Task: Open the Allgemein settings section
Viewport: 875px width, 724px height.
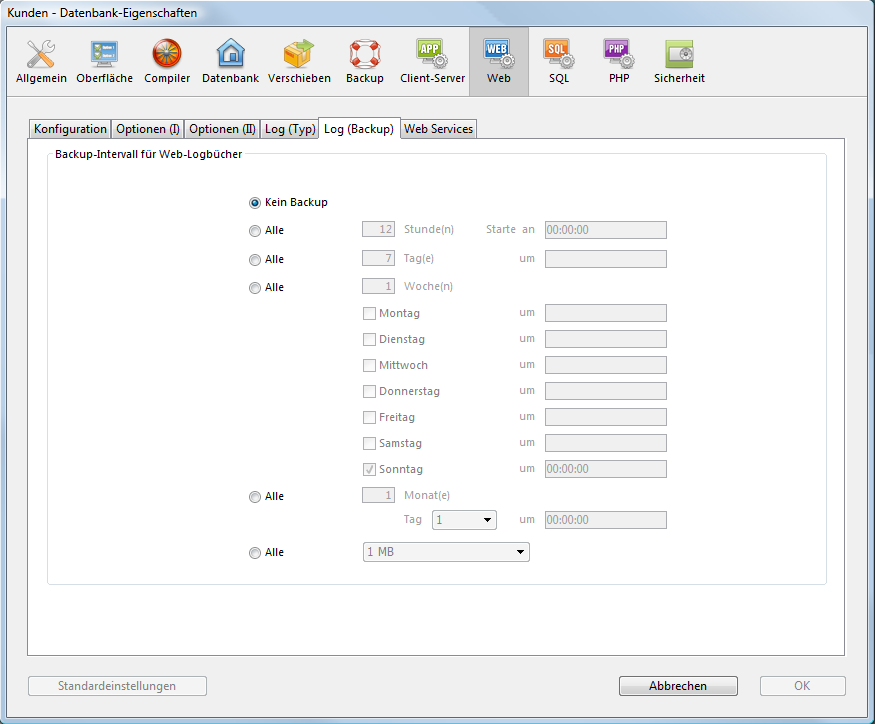Action: [41, 61]
